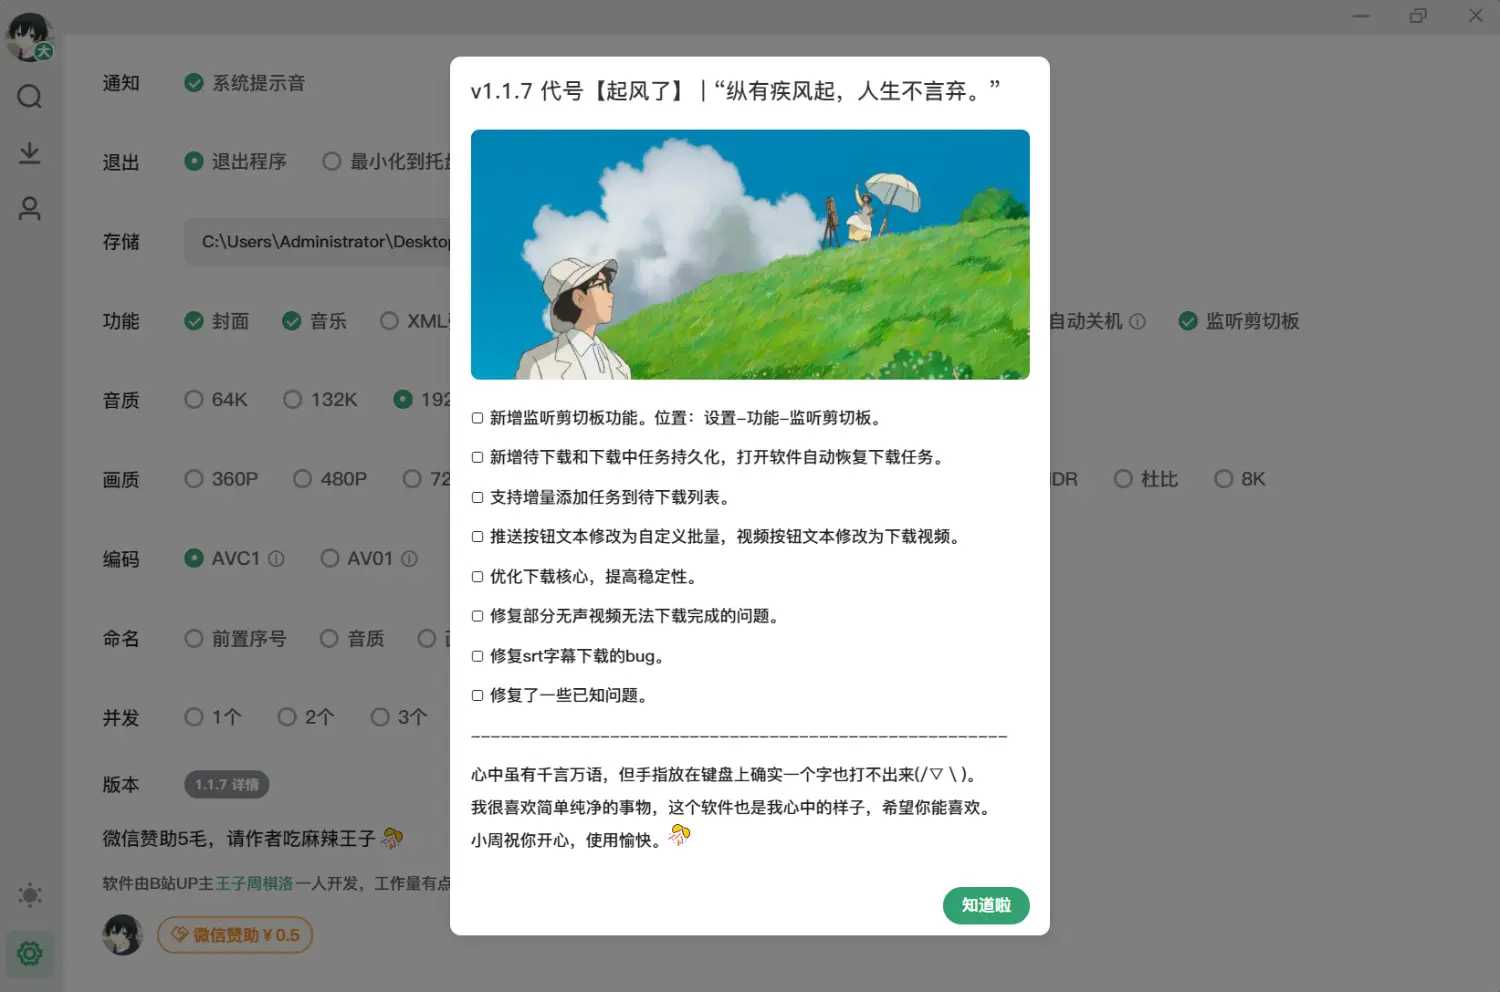1500x992 pixels.
Task: Minimize the application window
Action: click(x=1361, y=16)
